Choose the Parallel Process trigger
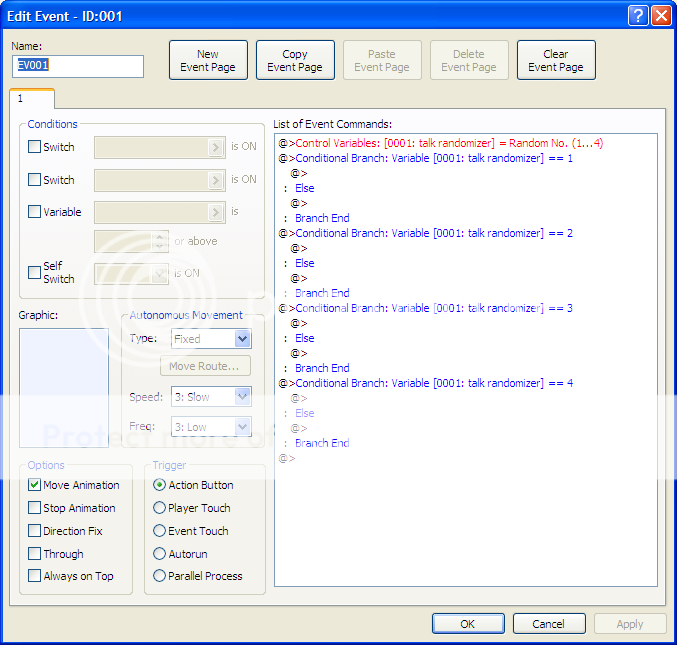Image resolution: width=677 pixels, height=645 pixels. [160, 576]
